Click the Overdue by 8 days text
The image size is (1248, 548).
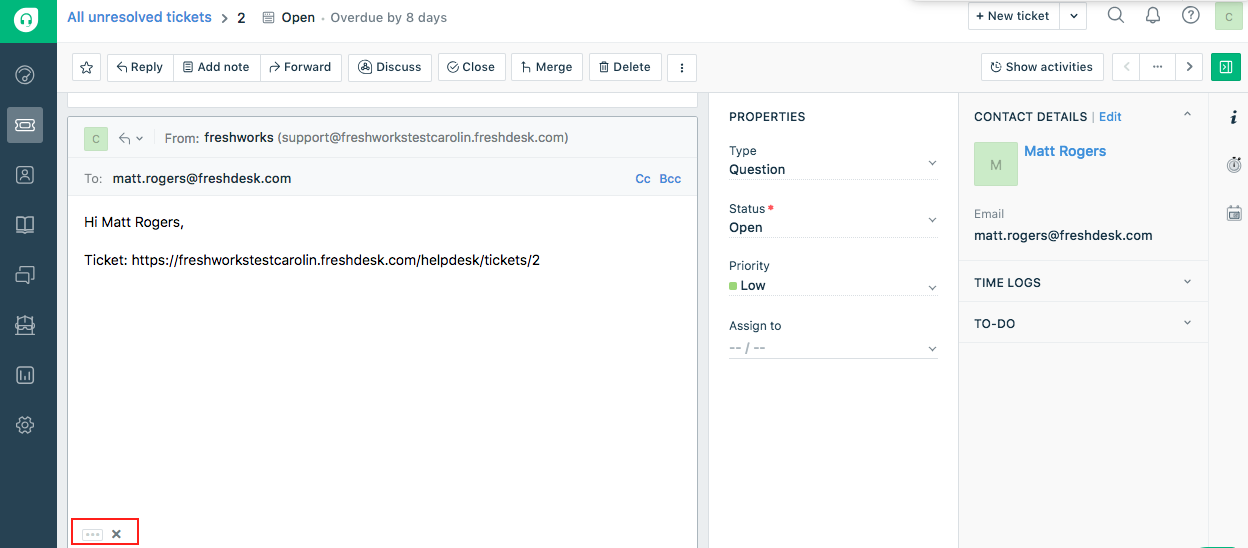coord(389,18)
